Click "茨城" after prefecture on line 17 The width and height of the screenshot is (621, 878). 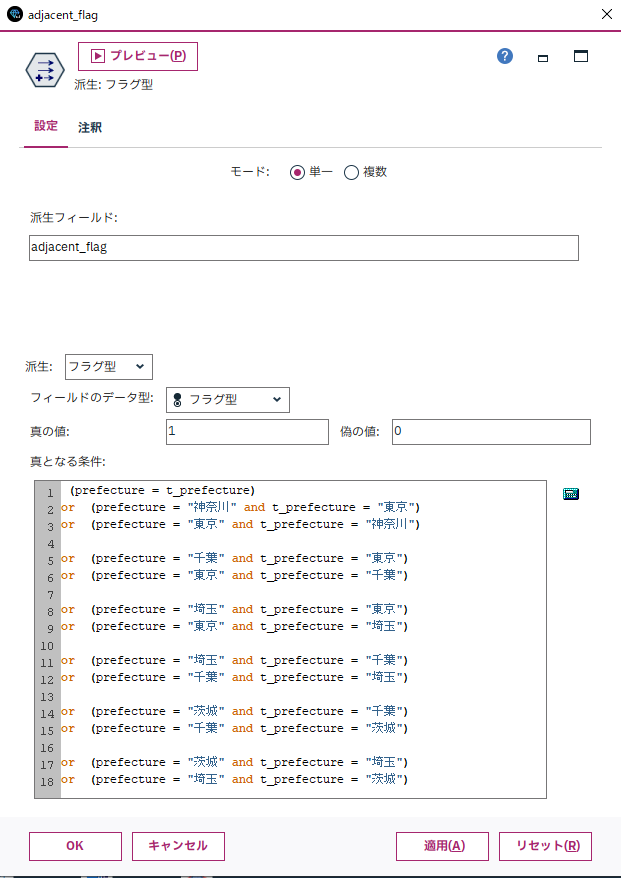click(x=206, y=762)
